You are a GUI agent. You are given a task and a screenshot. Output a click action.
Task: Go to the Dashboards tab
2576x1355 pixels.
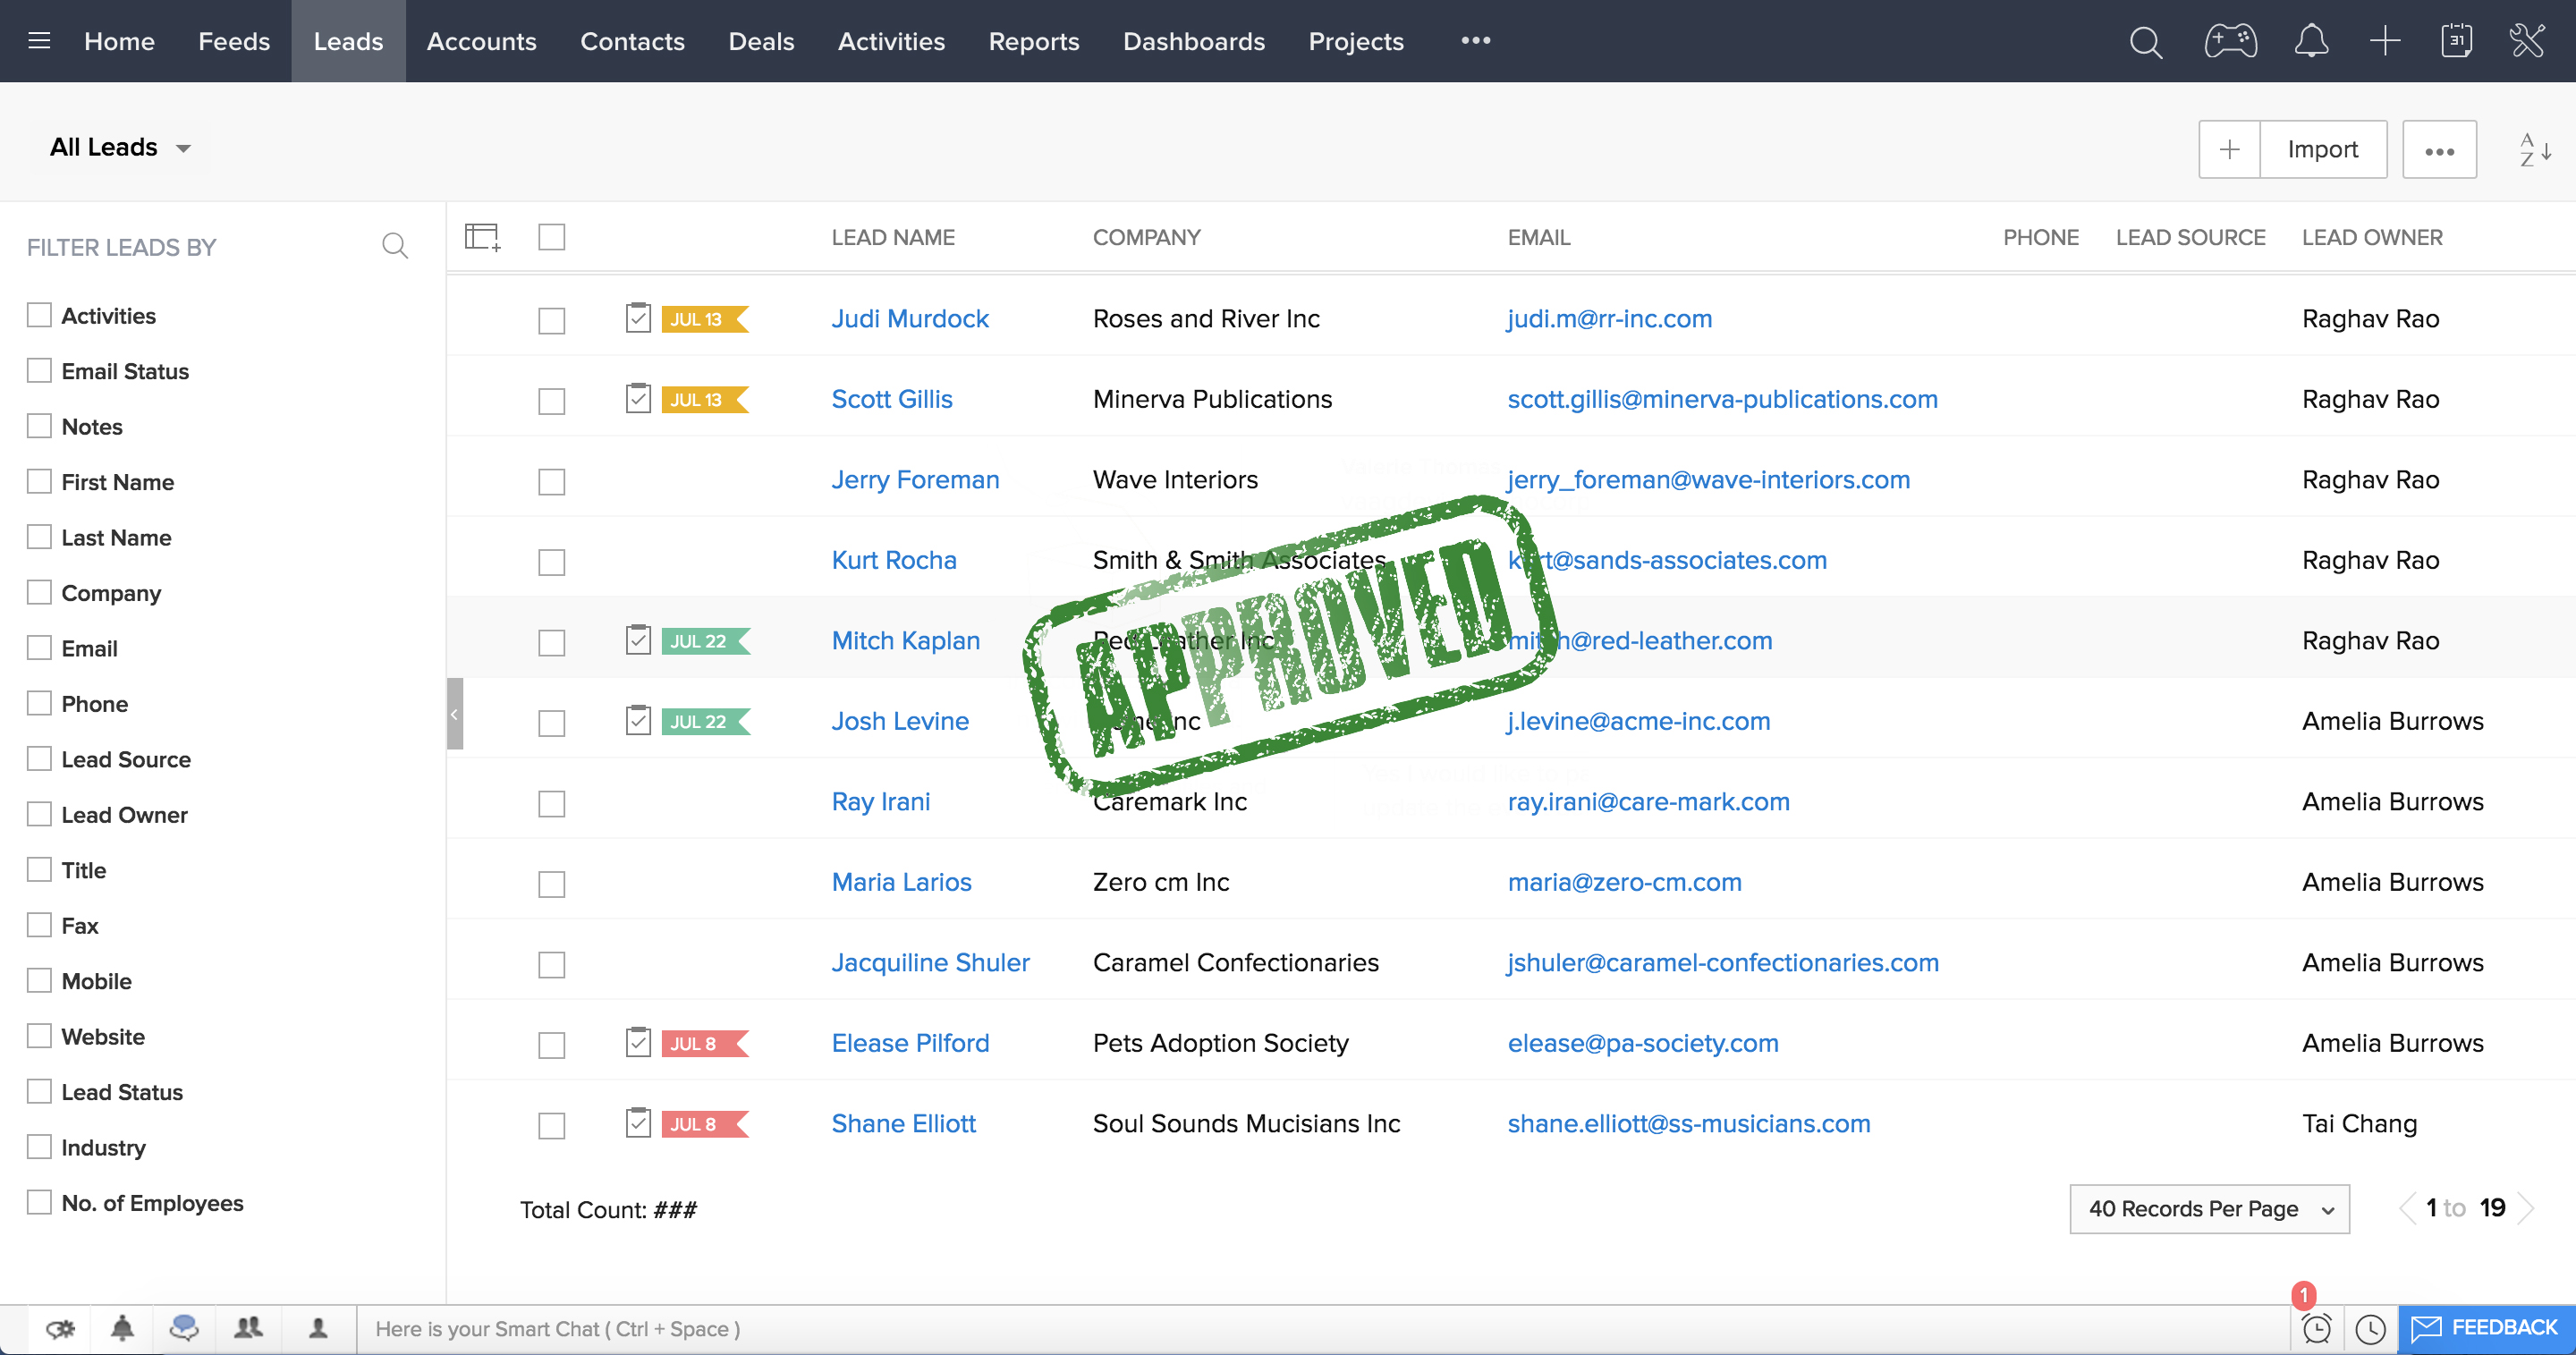point(1193,41)
